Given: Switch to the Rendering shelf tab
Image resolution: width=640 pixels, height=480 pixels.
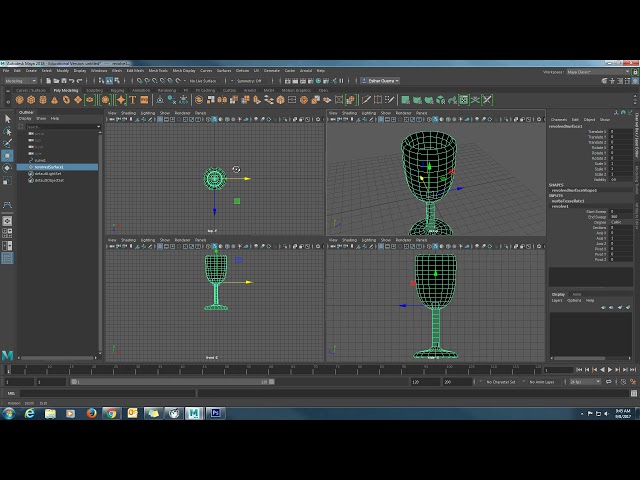Looking at the screenshot, I should (167, 90).
